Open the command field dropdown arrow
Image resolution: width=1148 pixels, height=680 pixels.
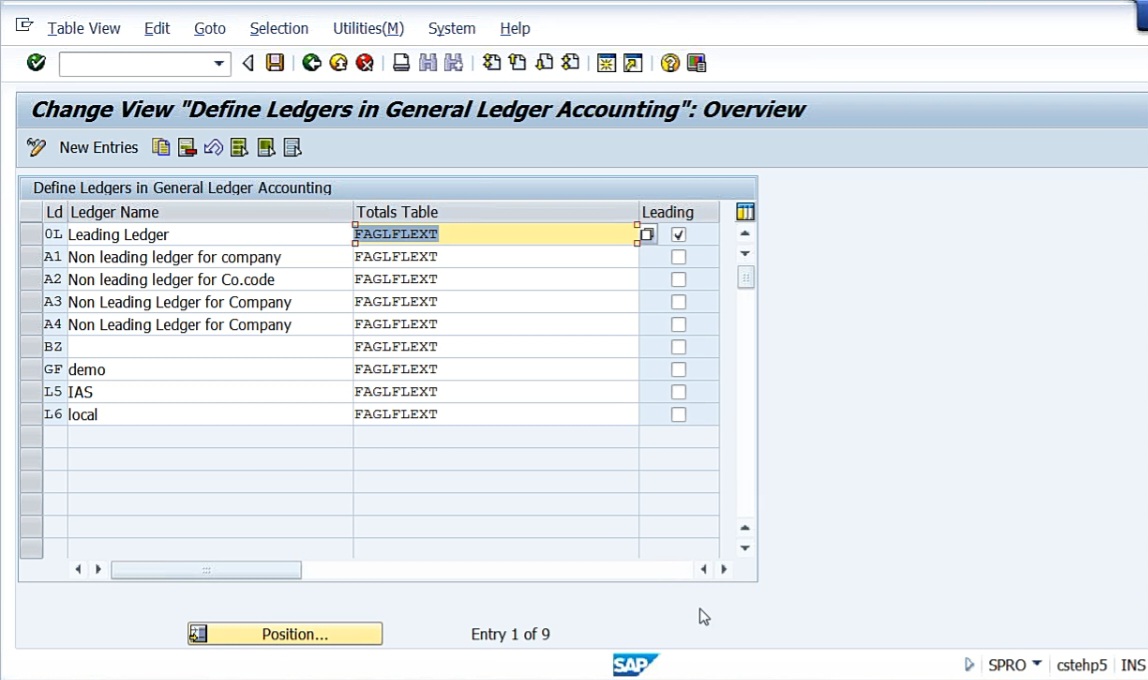[x=218, y=64]
